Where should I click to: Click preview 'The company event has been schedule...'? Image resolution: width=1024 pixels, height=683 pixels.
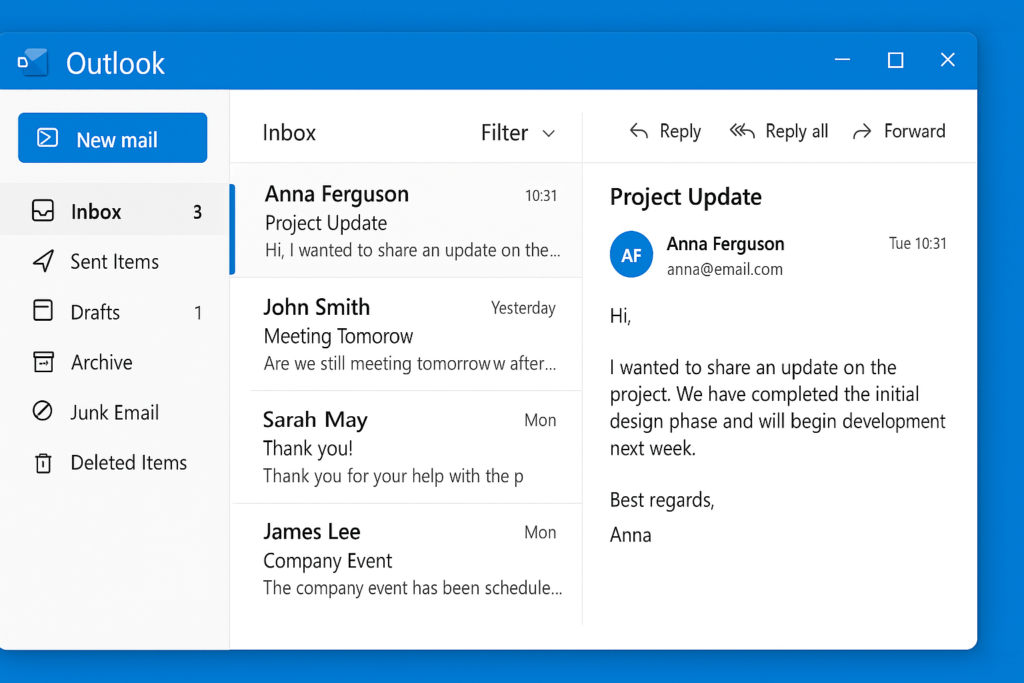pyautogui.click(x=412, y=588)
